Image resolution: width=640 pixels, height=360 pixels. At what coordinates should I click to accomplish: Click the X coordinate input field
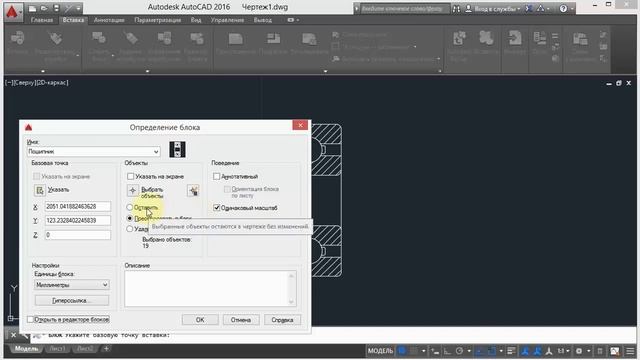point(78,207)
